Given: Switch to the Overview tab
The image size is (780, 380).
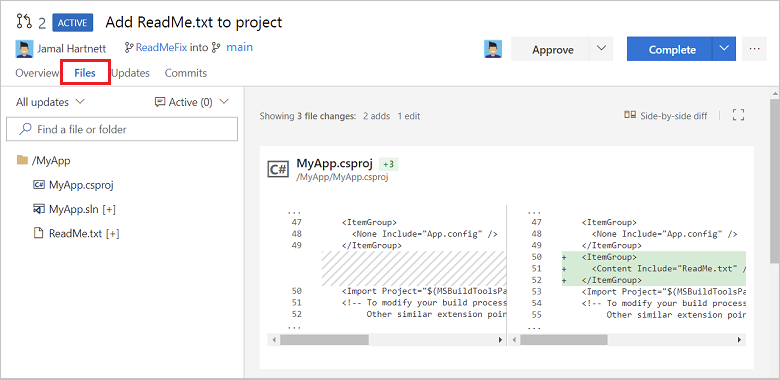Looking at the screenshot, I should [37, 73].
